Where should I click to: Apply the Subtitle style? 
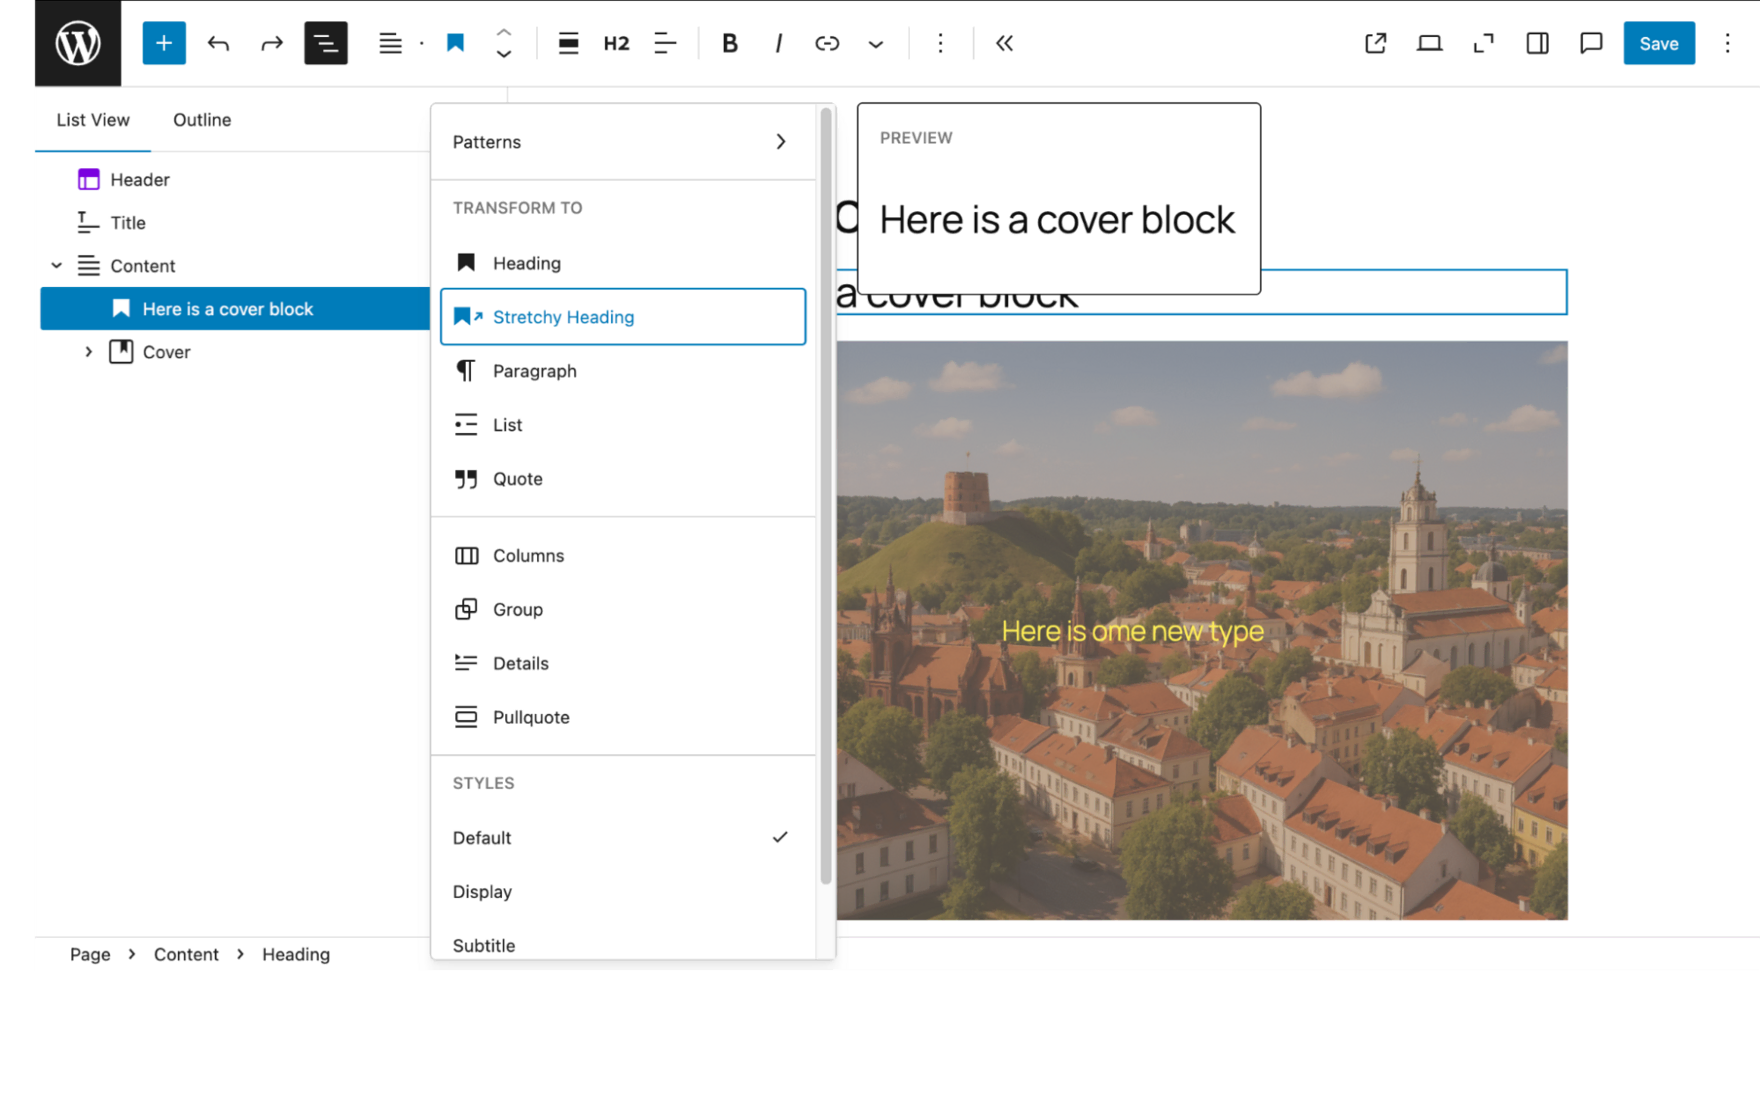[484, 945]
